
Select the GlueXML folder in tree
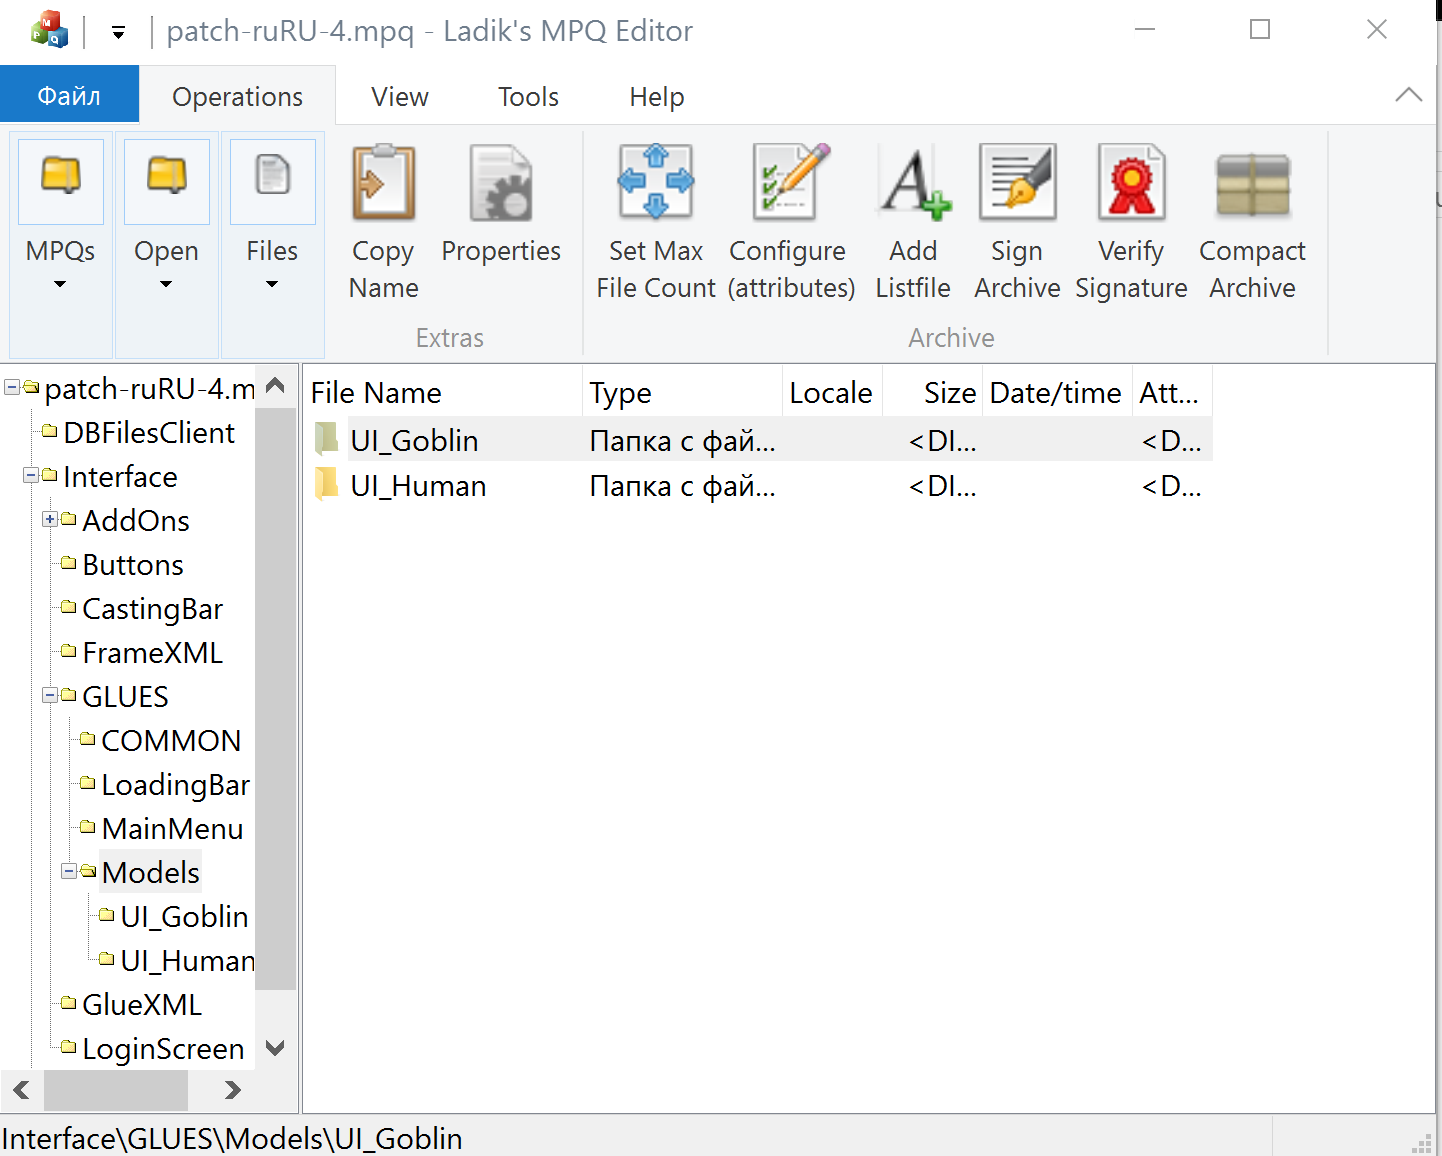point(141,1005)
